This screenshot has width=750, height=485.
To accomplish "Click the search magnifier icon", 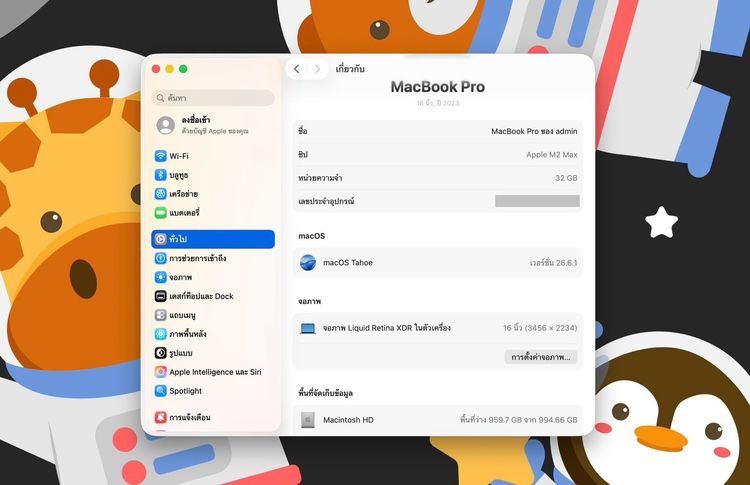I will pyautogui.click(x=161, y=98).
